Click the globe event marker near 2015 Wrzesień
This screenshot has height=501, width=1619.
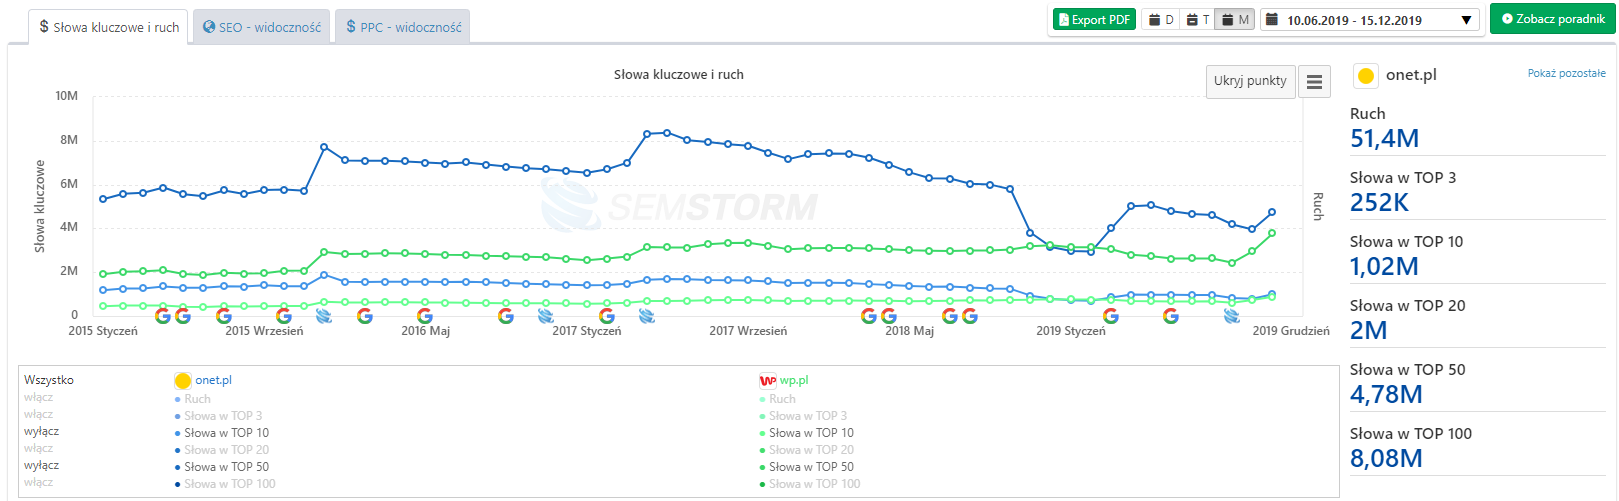324,316
